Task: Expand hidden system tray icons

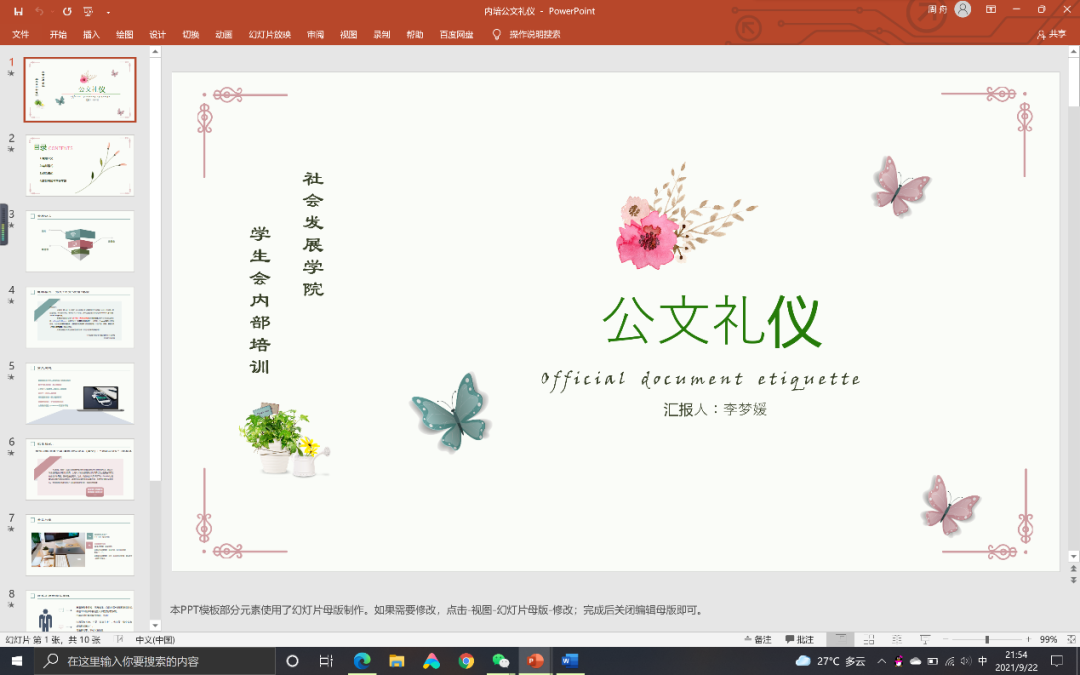Action: point(881,661)
